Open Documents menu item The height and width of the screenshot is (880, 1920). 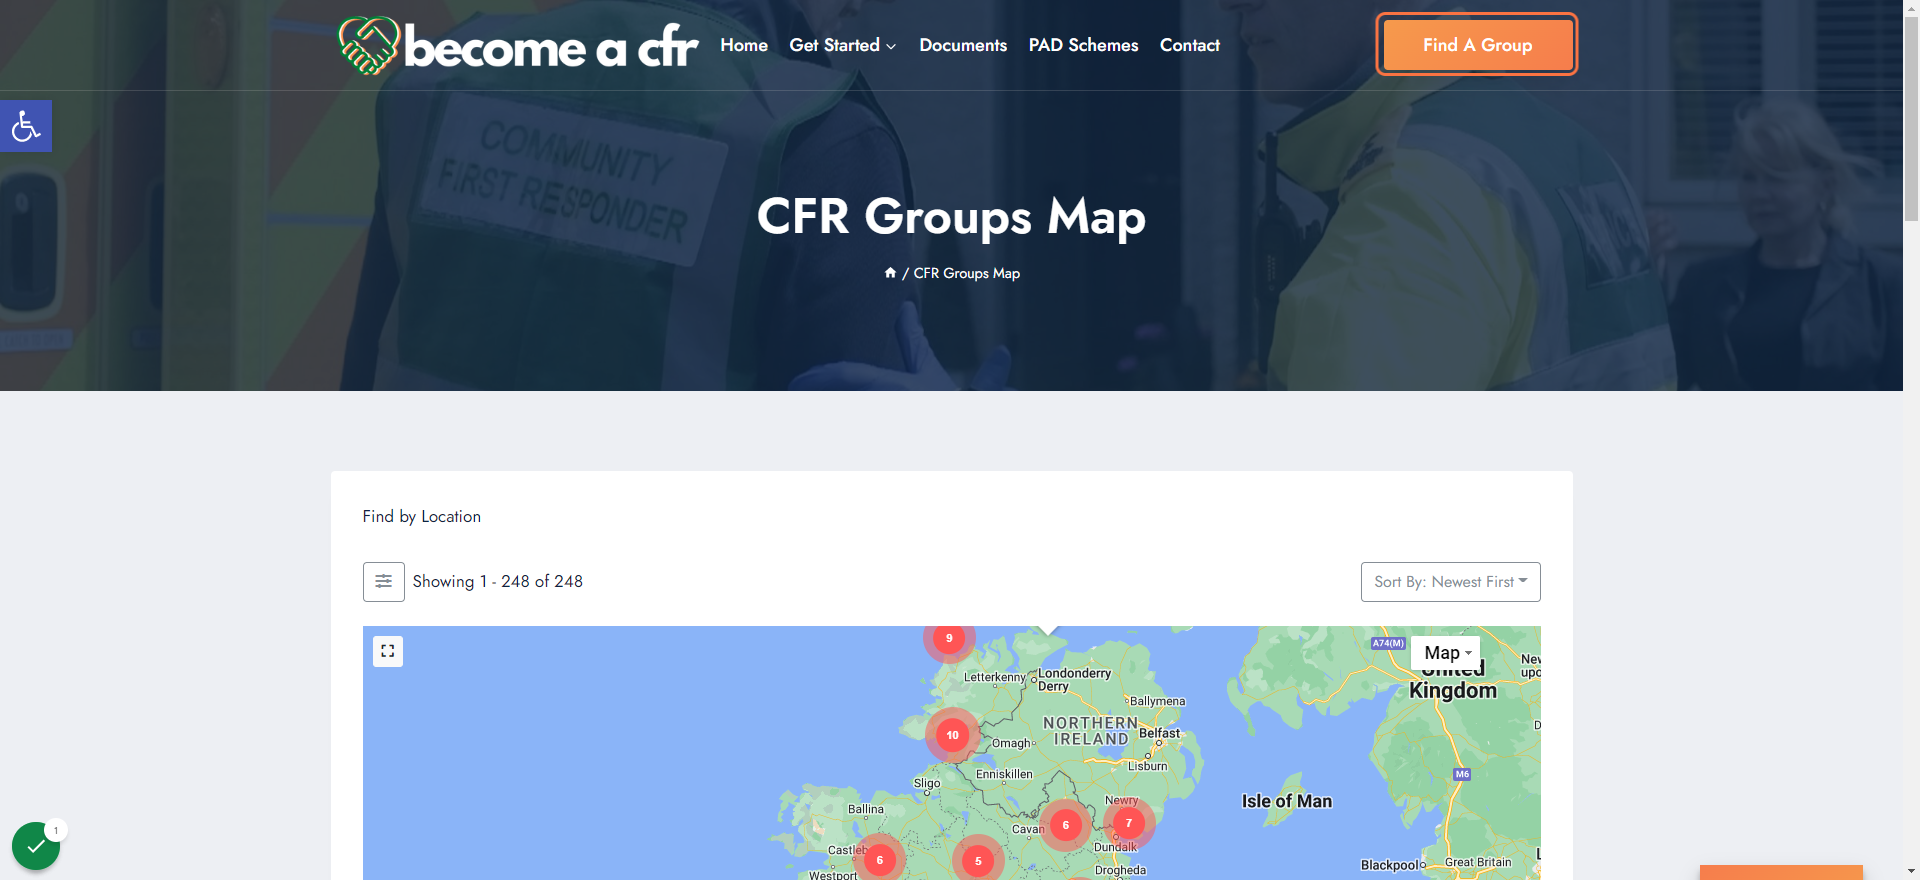click(963, 45)
